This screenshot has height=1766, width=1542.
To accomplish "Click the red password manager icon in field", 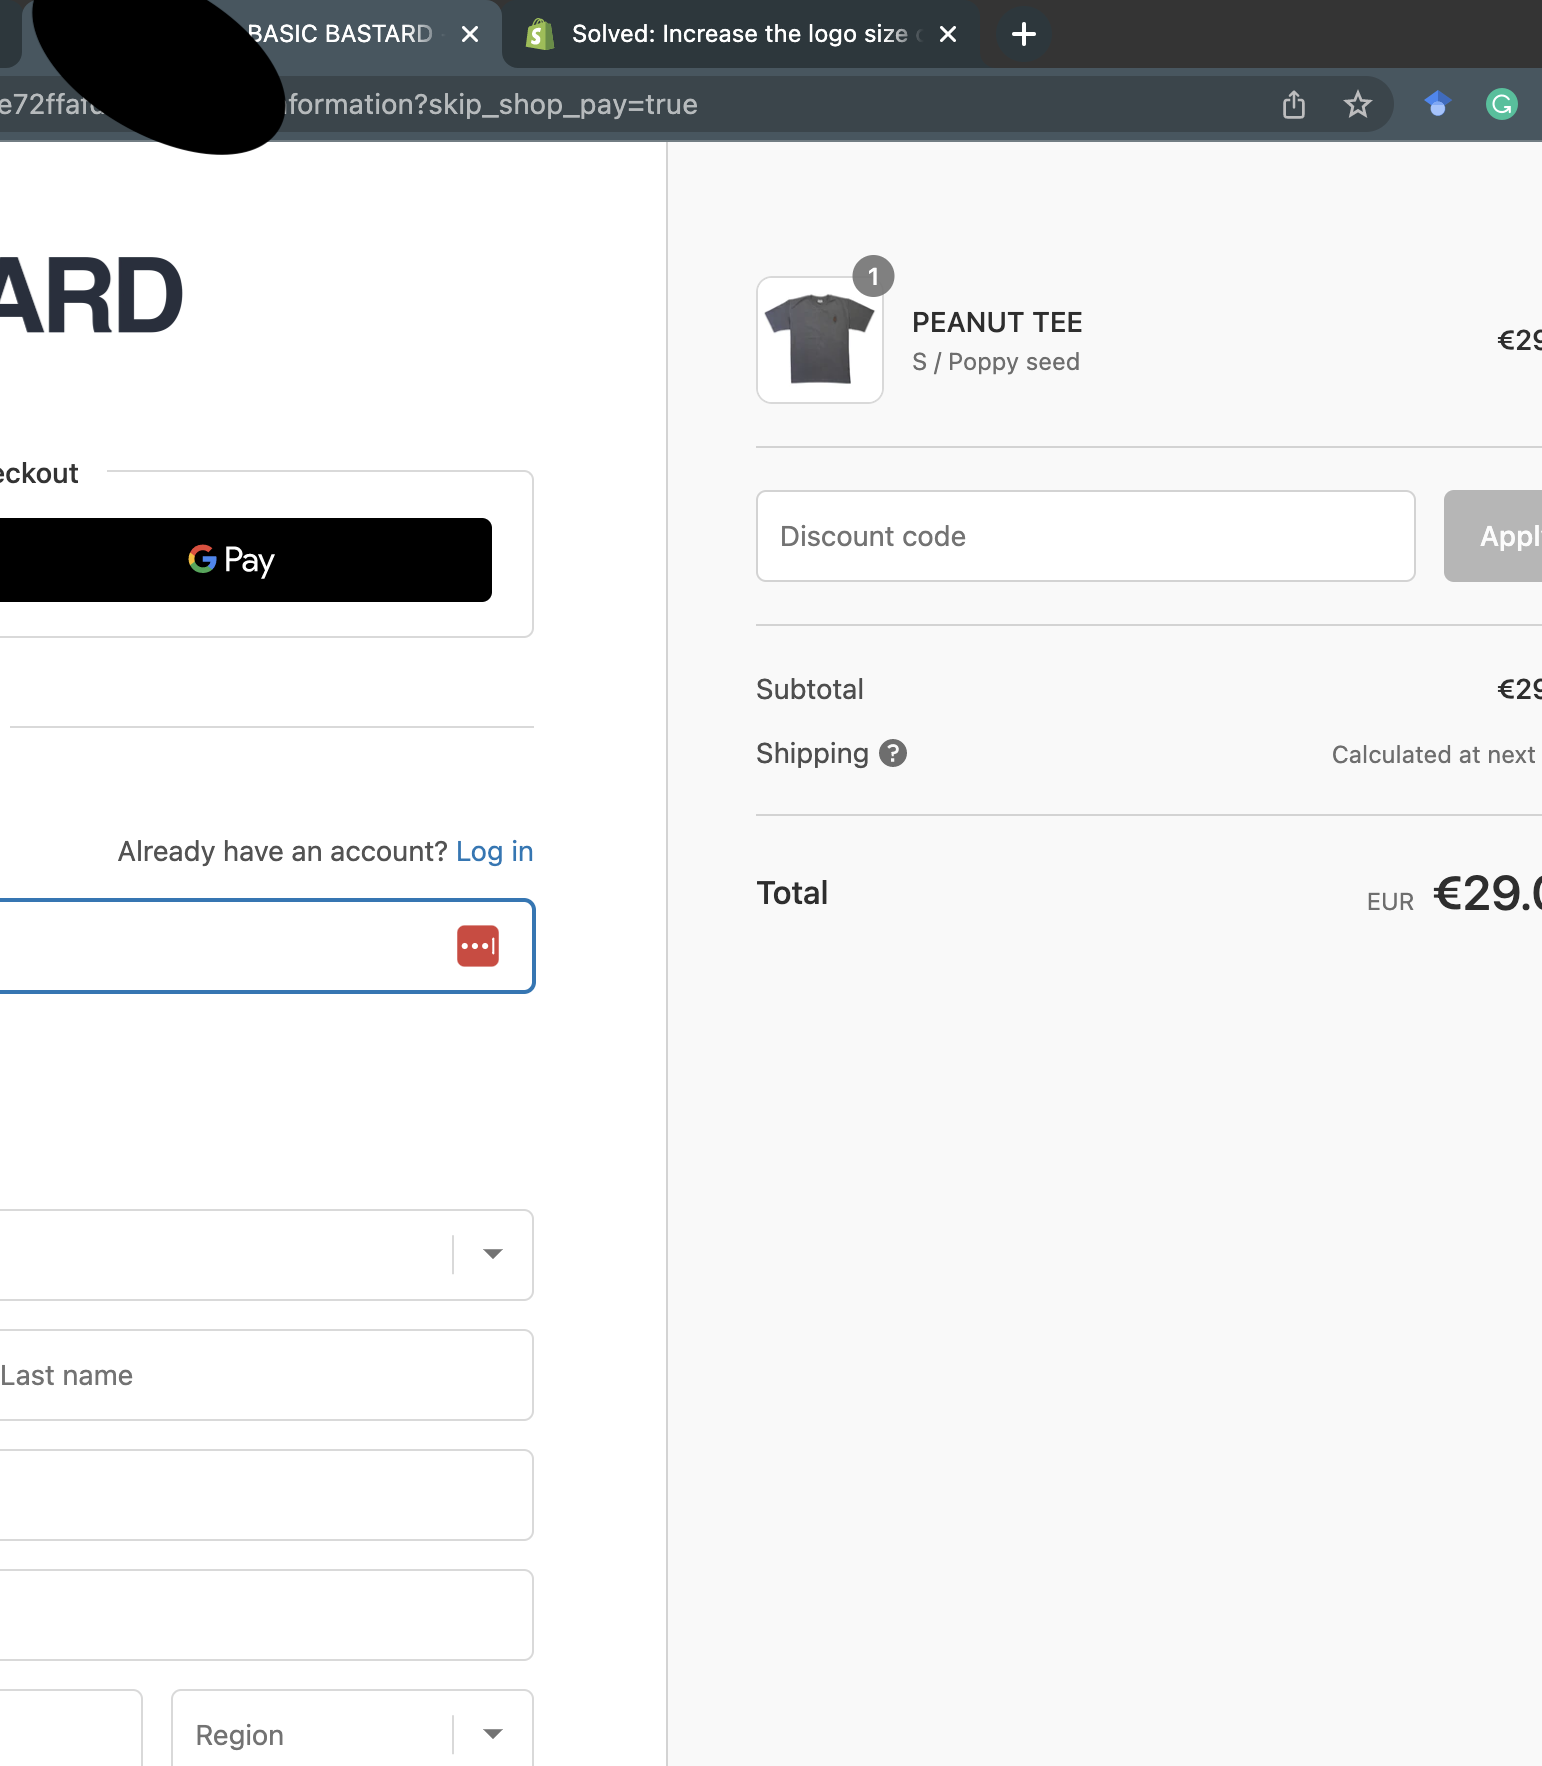I will [x=478, y=946].
